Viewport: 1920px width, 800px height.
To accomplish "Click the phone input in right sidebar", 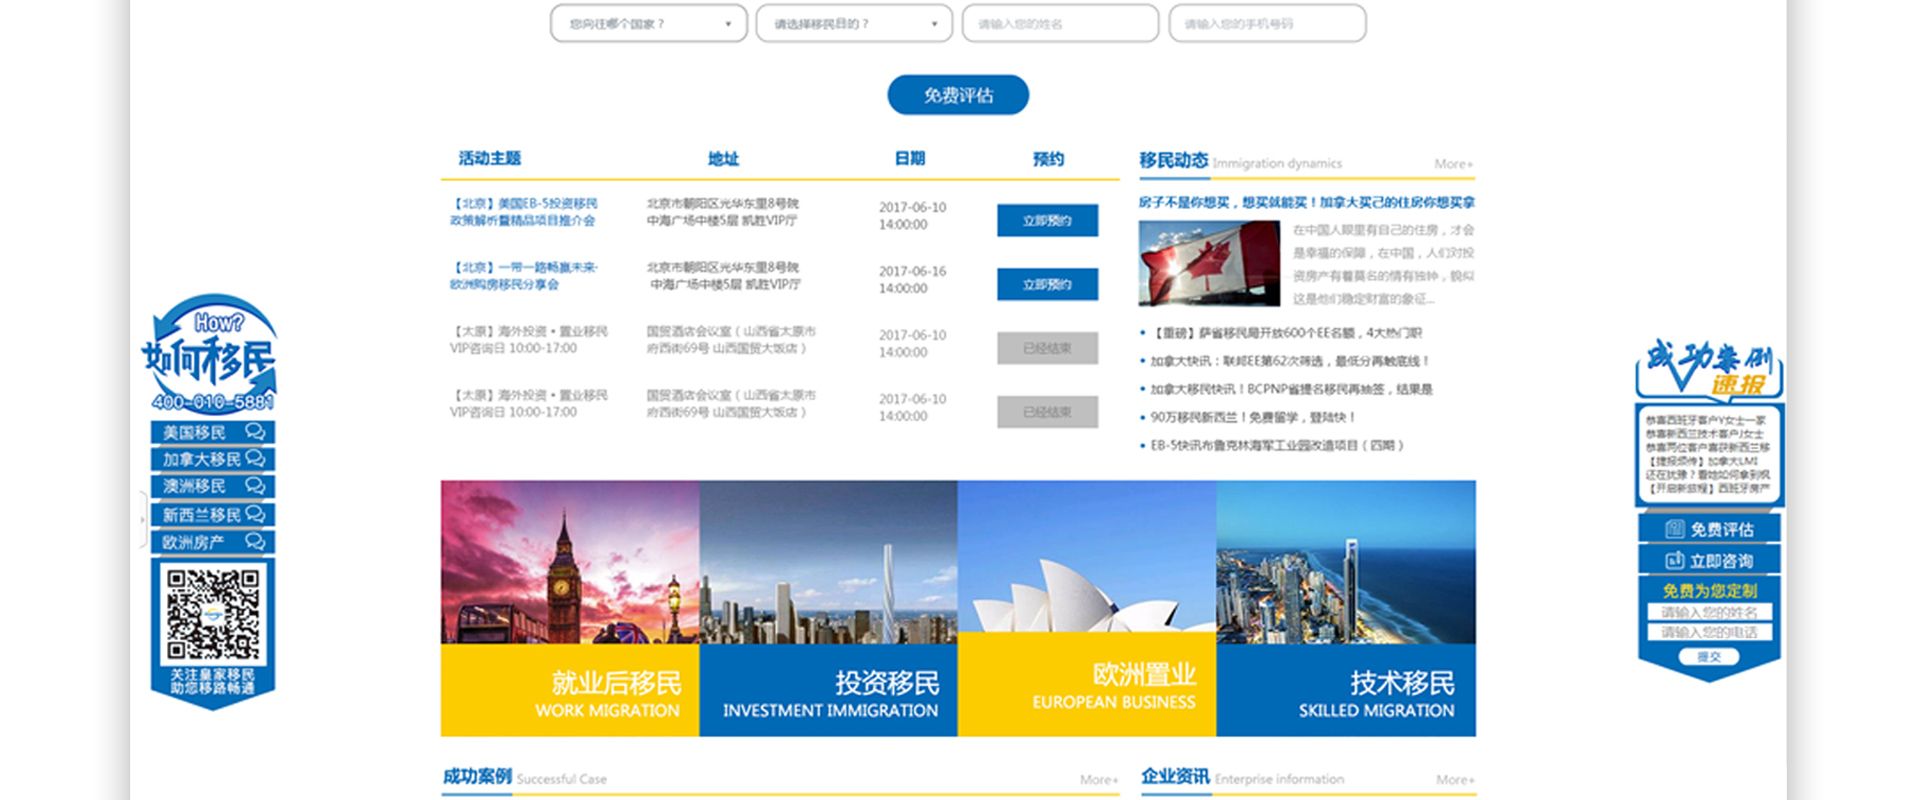I will click(1709, 632).
